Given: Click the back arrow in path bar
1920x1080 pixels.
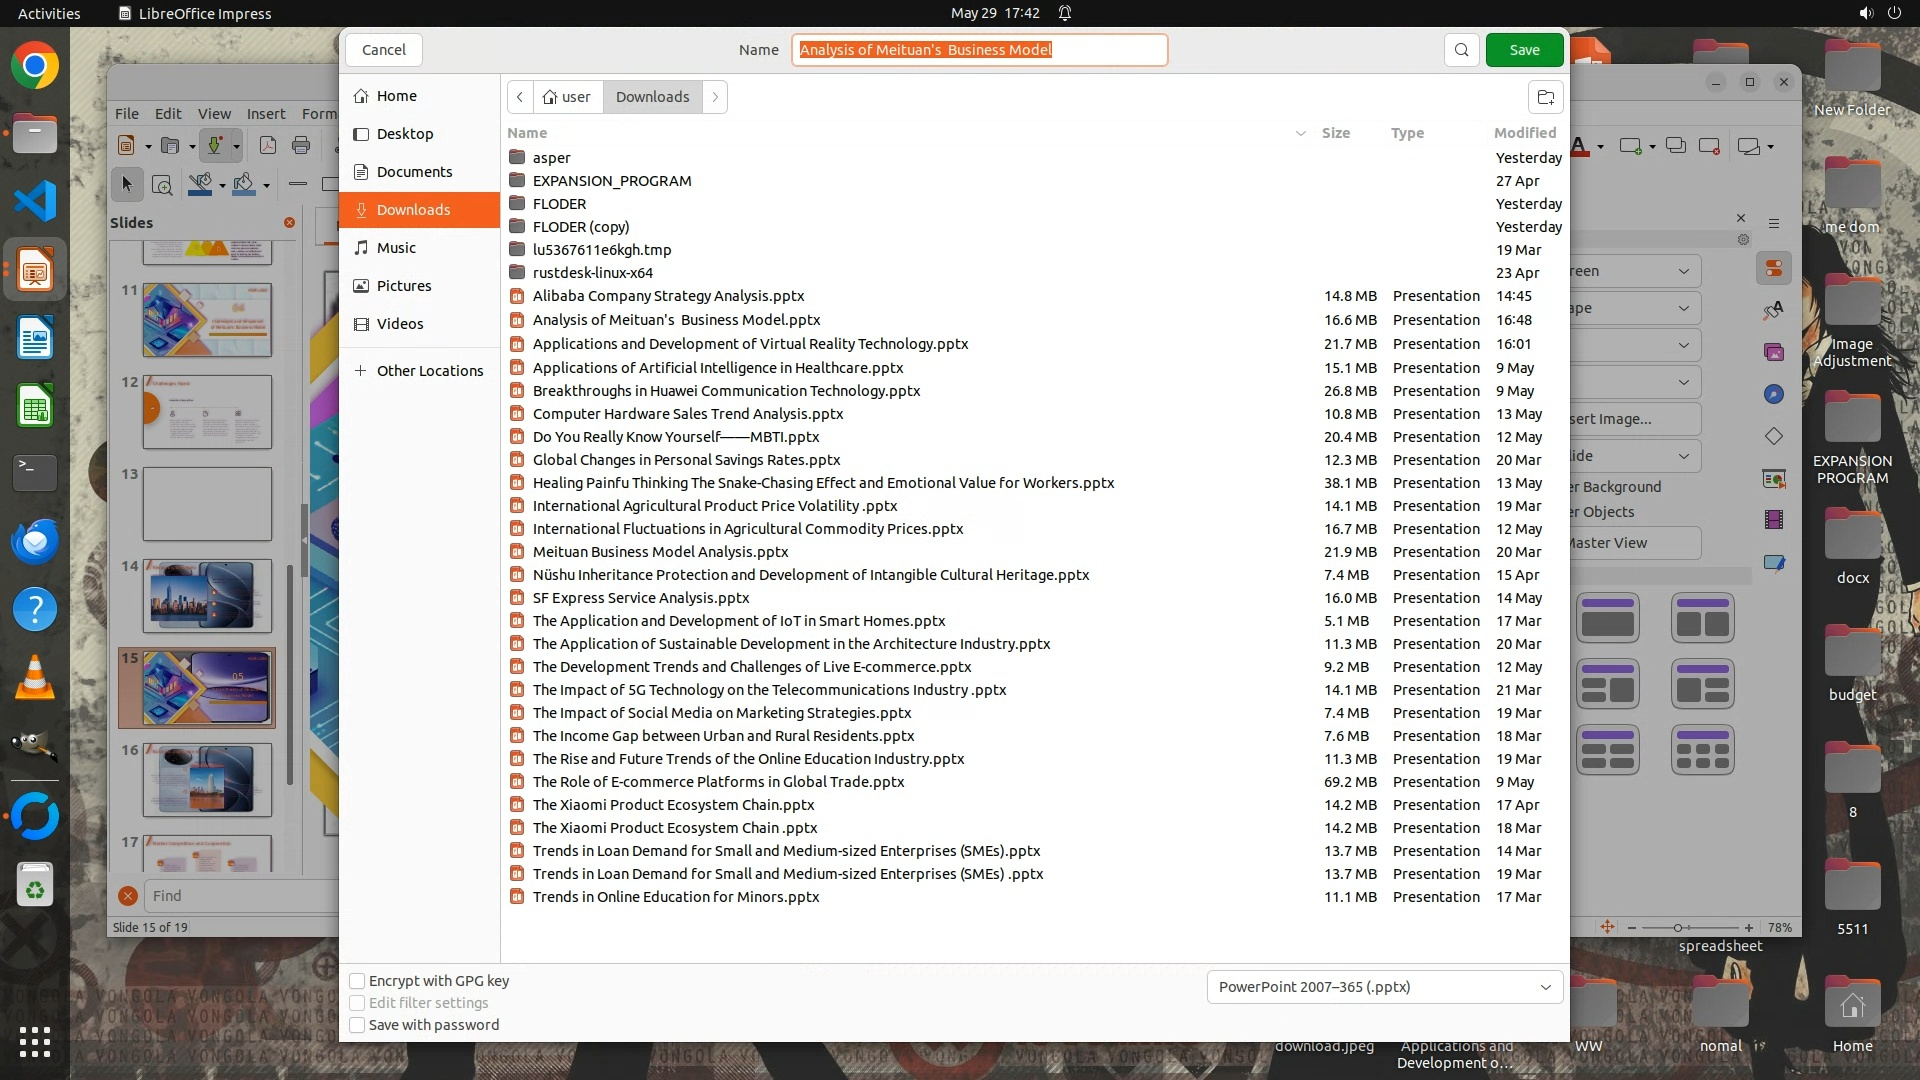Looking at the screenshot, I should pos(520,97).
